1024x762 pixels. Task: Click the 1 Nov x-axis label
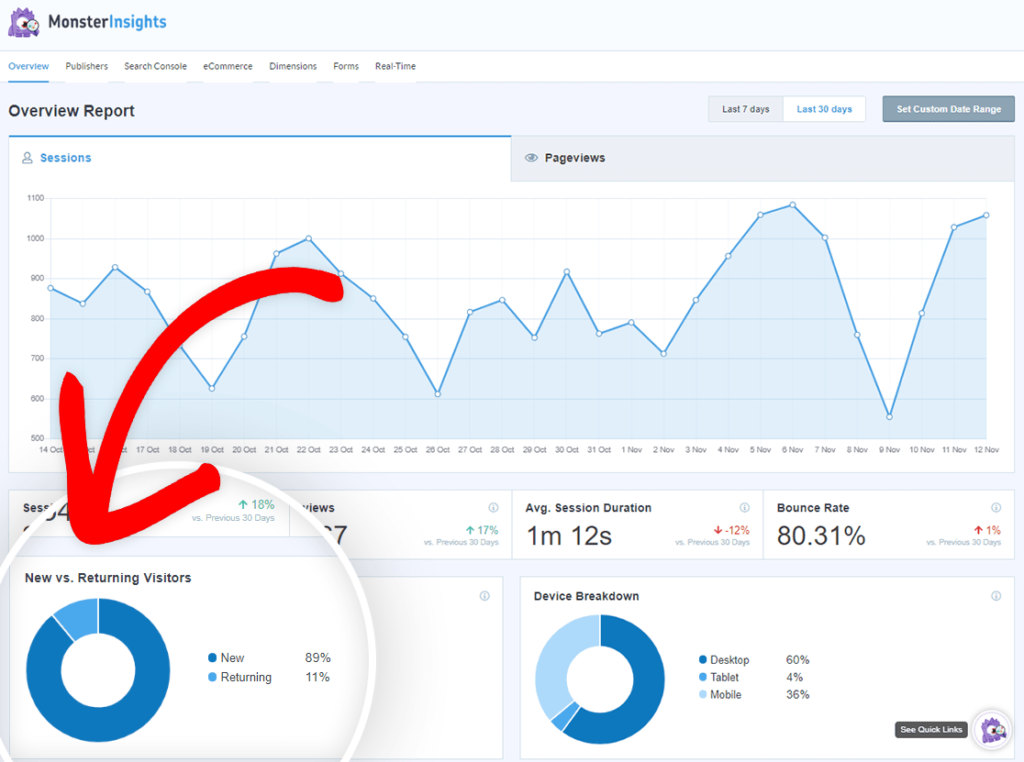point(632,449)
